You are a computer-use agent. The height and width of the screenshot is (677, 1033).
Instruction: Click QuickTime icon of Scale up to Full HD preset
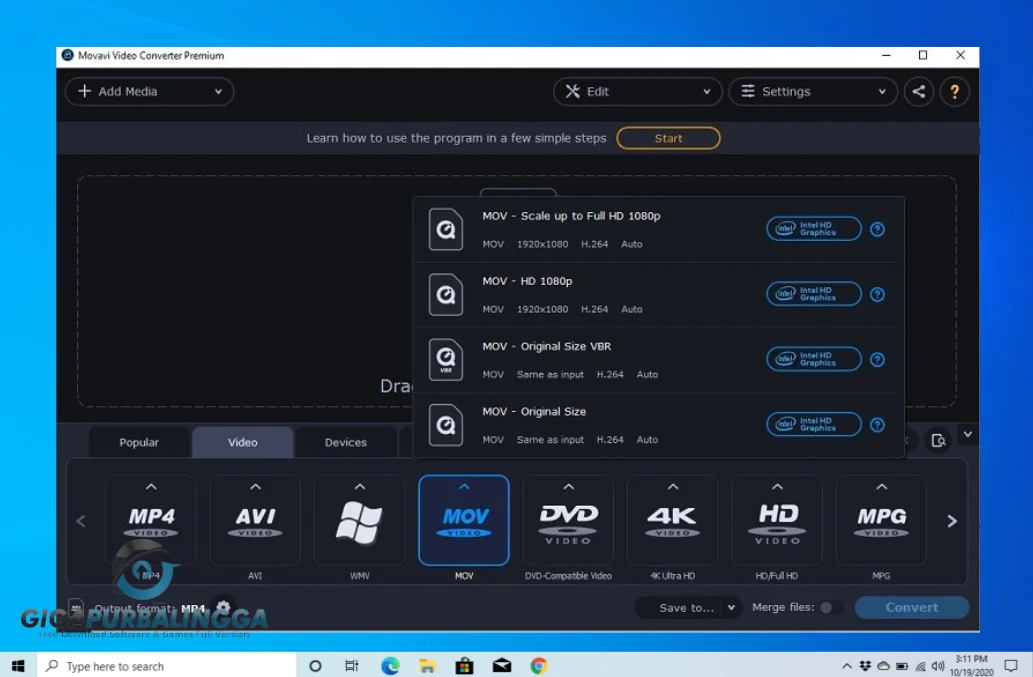pos(446,229)
